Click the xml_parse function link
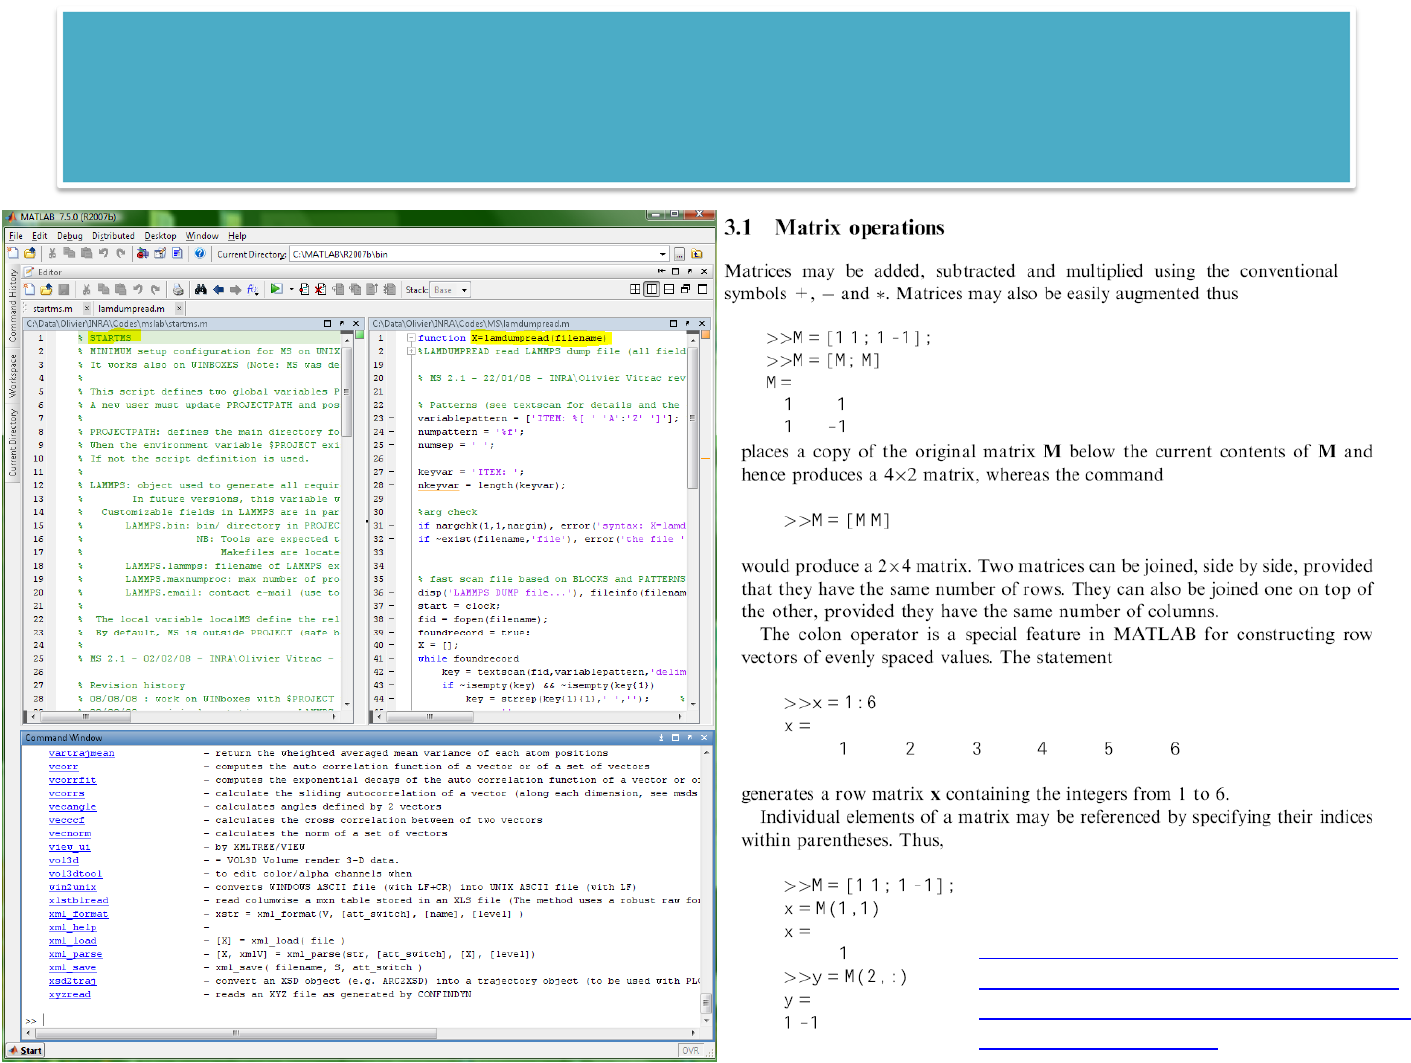This screenshot has height=1063, width=1411. pyautogui.click(x=75, y=954)
